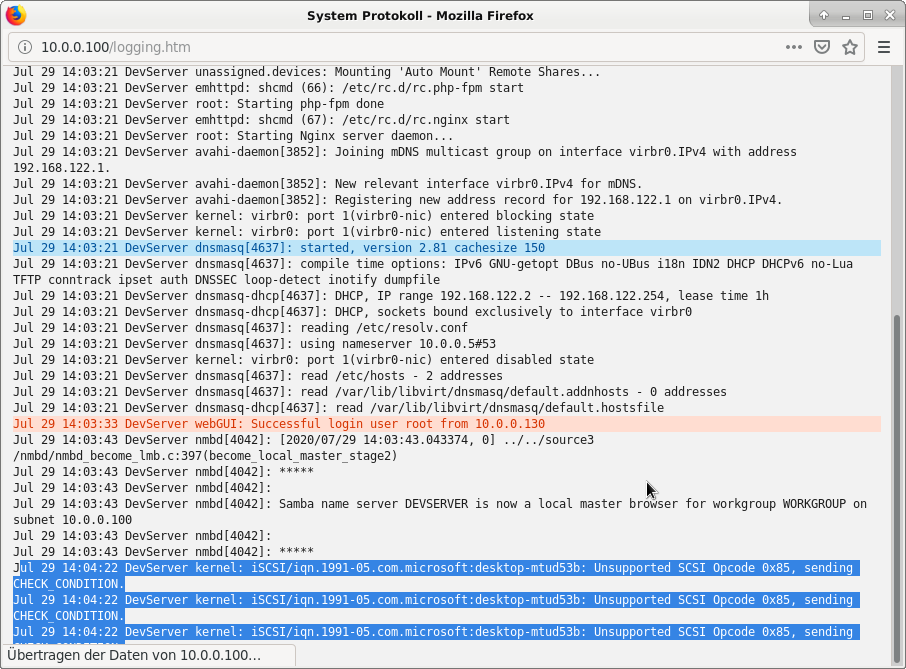906x669 pixels.
Task: Click the Pocket save icon
Action: pyautogui.click(x=822, y=47)
